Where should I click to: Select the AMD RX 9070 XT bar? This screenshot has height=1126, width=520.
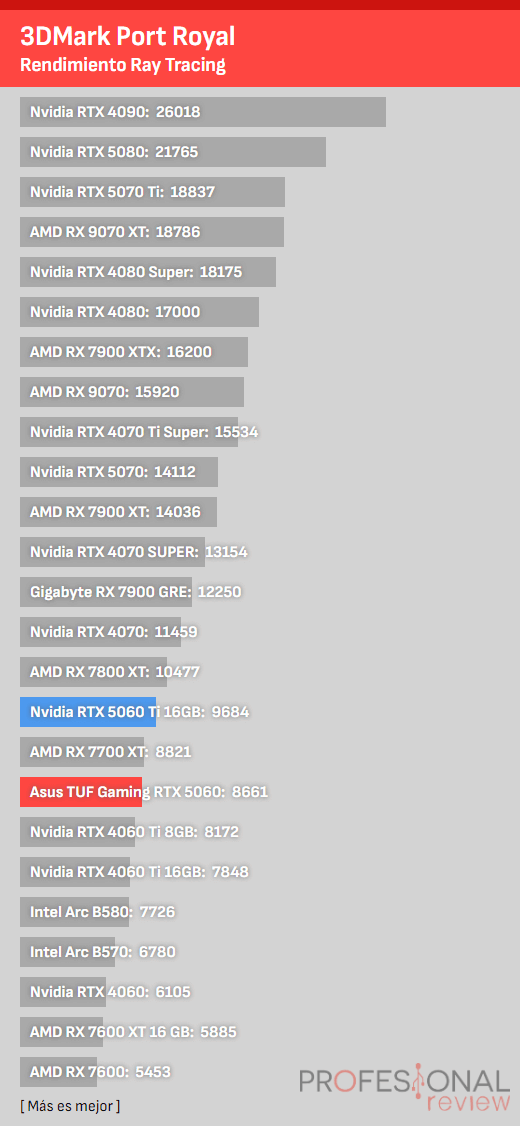pyautogui.click(x=152, y=232)
